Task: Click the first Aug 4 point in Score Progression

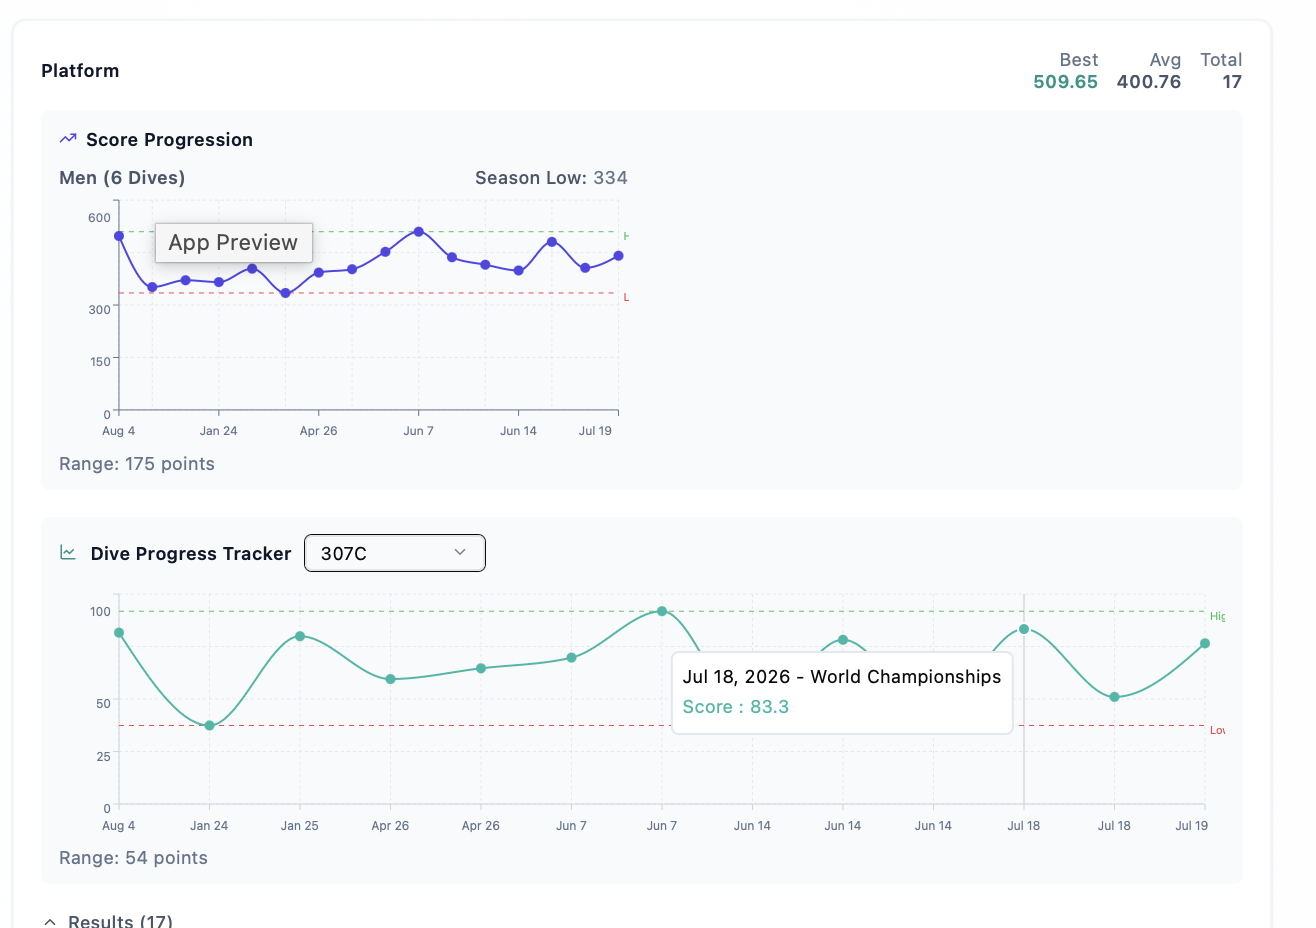Action: (119, 236)
